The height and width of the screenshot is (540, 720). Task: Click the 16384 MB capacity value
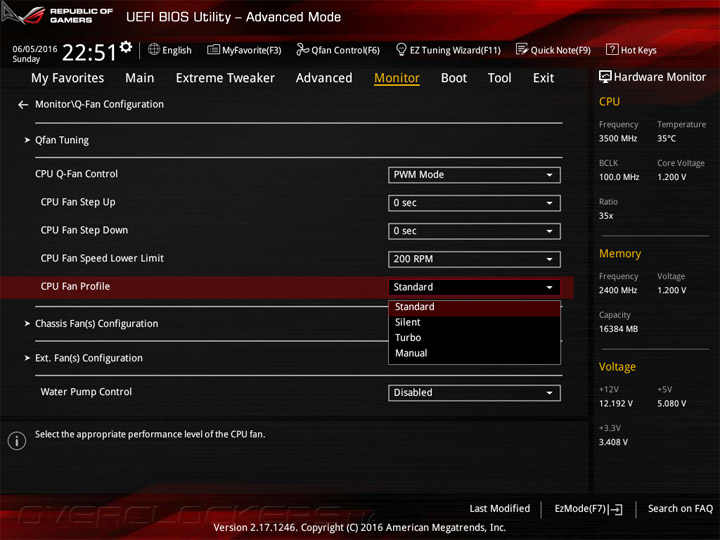tap(618, 329)
